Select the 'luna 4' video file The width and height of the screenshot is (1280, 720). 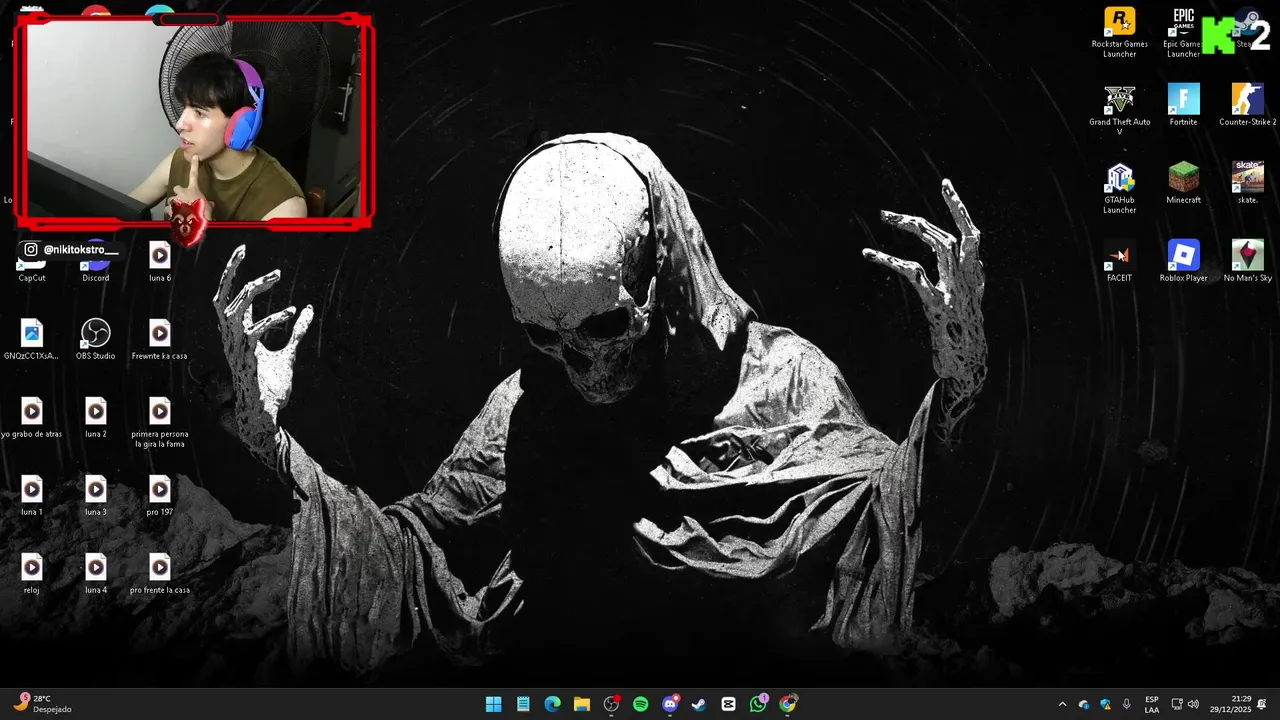click(x=95, y=573)
